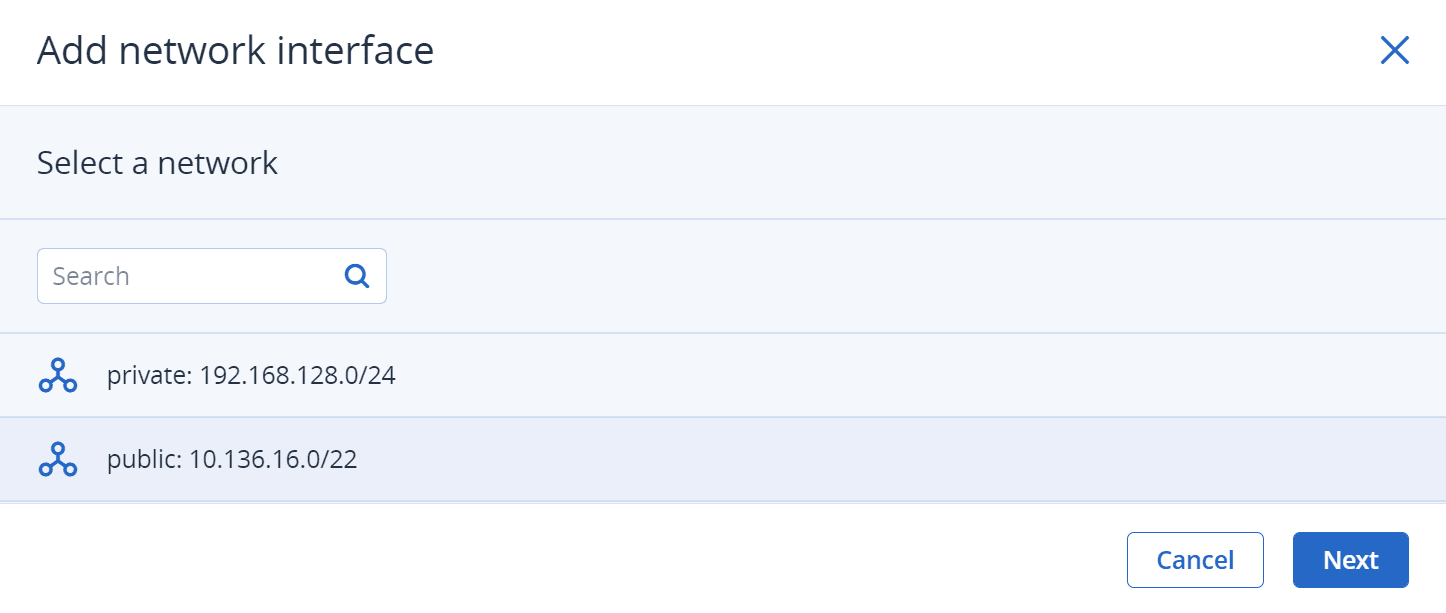Click the magnifier icon in the search box
Image resolution: width=1446 pixels, height=613 pixels.
pos(357,276)
